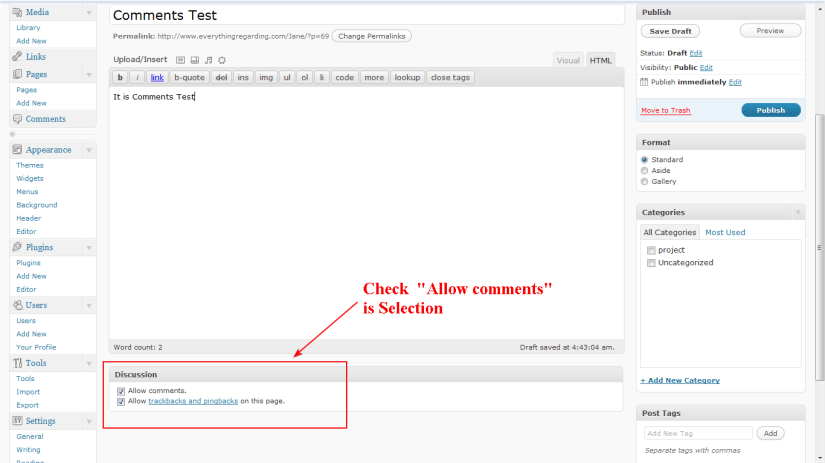
Task: Open the Most Used categories tab
Action: (725, 232)
